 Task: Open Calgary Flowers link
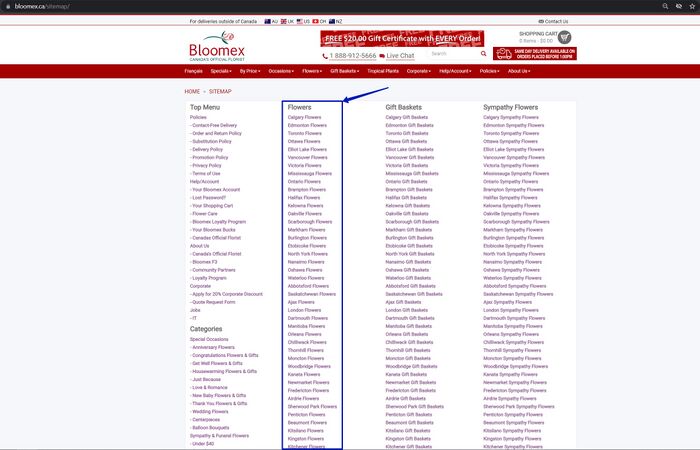click(x=304, y=117)
